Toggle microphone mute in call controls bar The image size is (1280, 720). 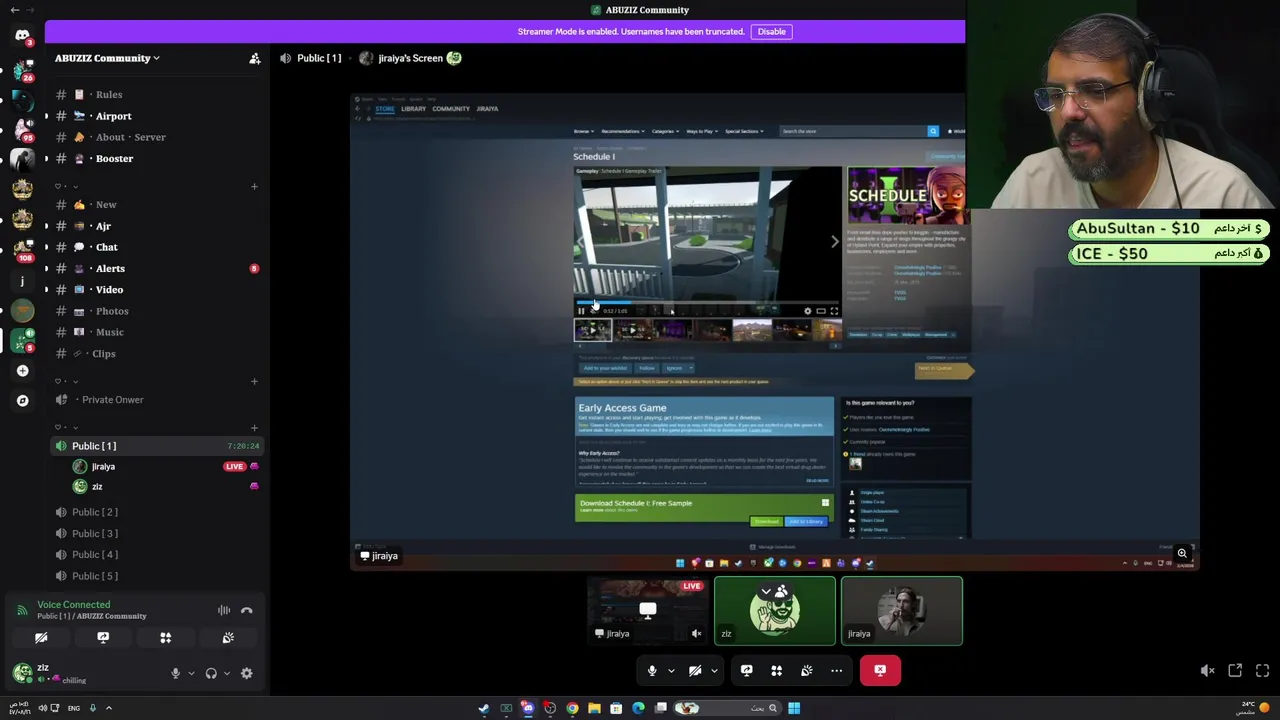point(652,670)
